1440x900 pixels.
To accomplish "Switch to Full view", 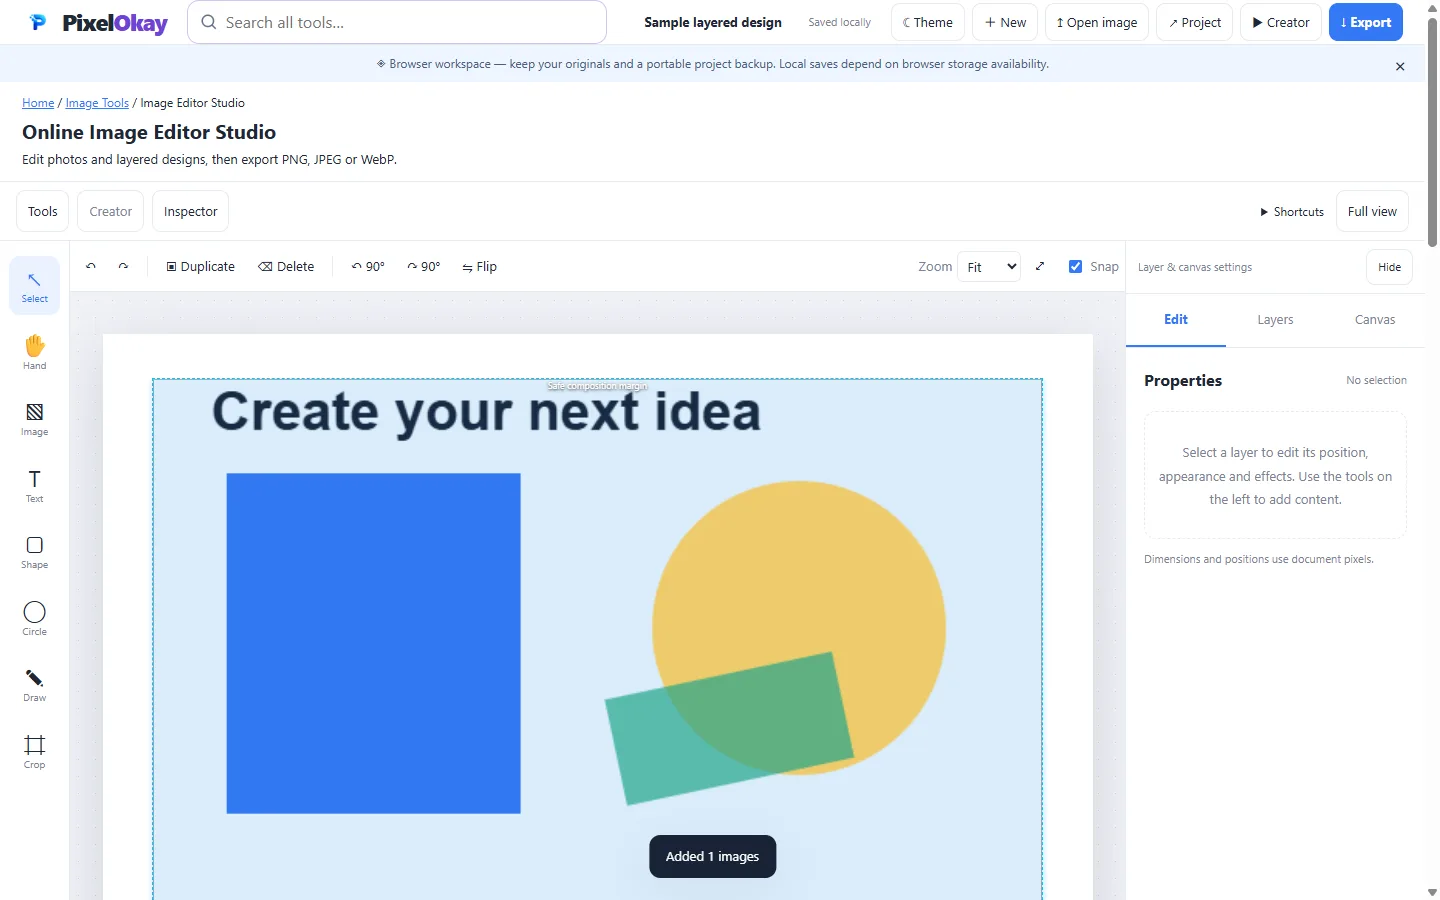I will [x=1372, y=212].
